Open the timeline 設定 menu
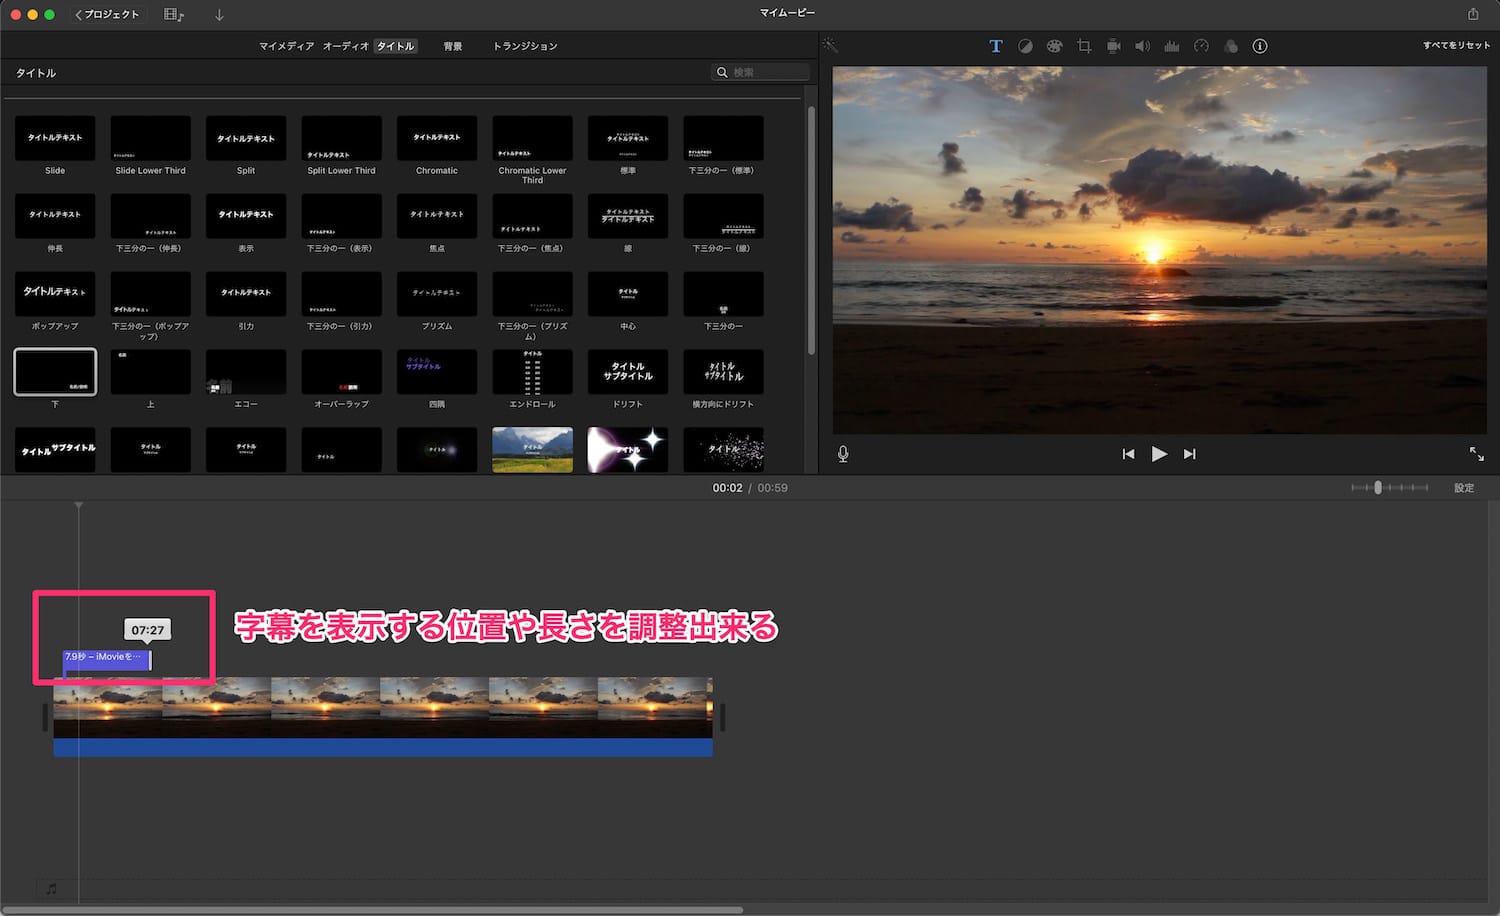Image resolution: width=1500 pixels, height=916 pixels. pyautogui.click(x=1464, y=488)
